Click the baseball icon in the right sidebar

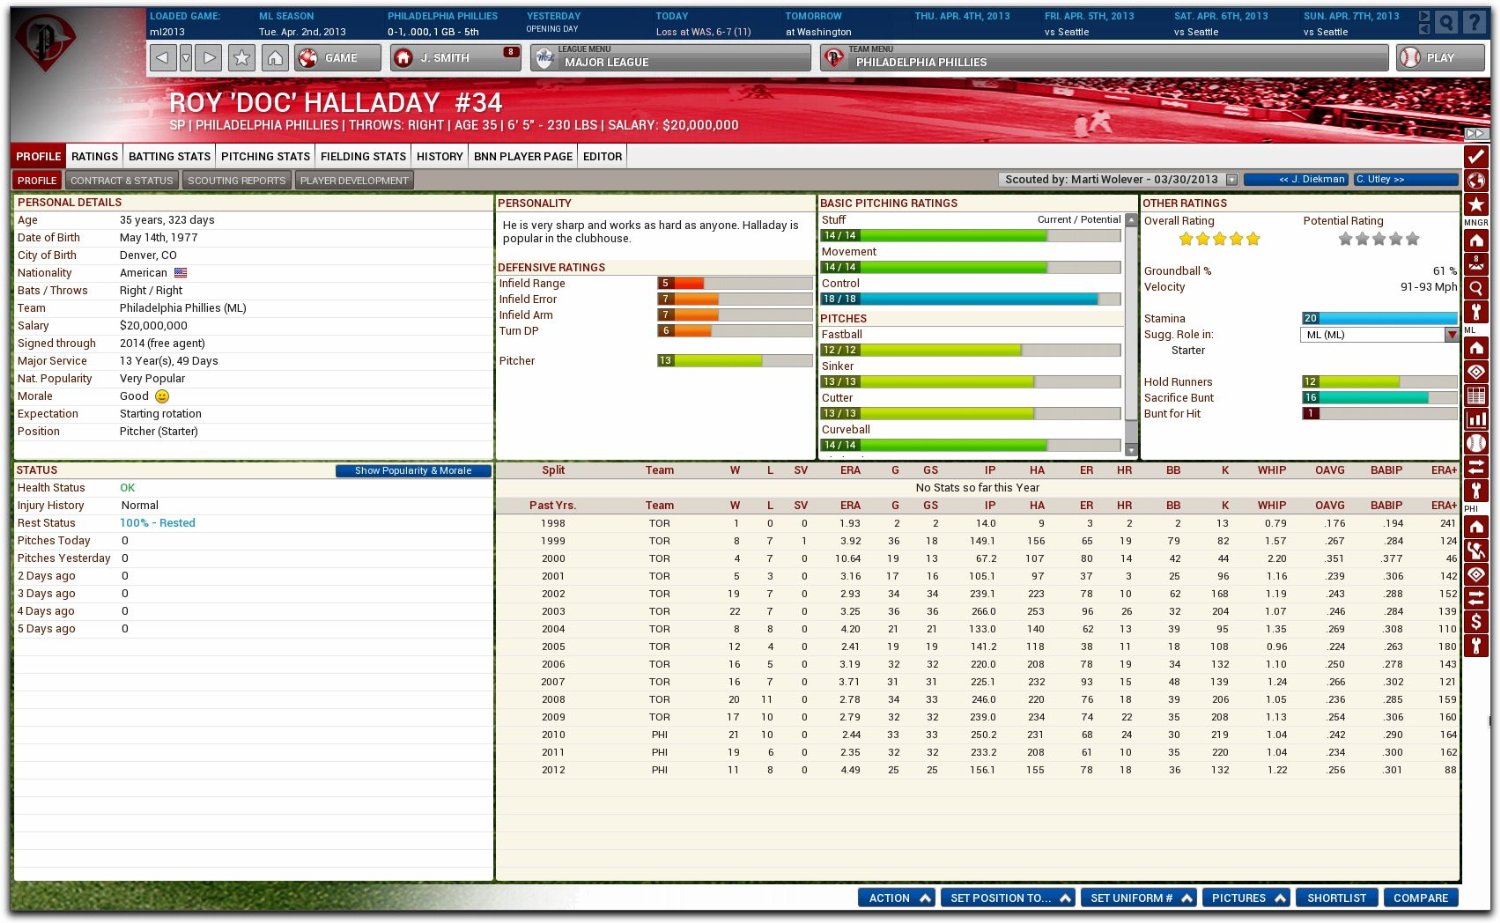coord(1477,441)
